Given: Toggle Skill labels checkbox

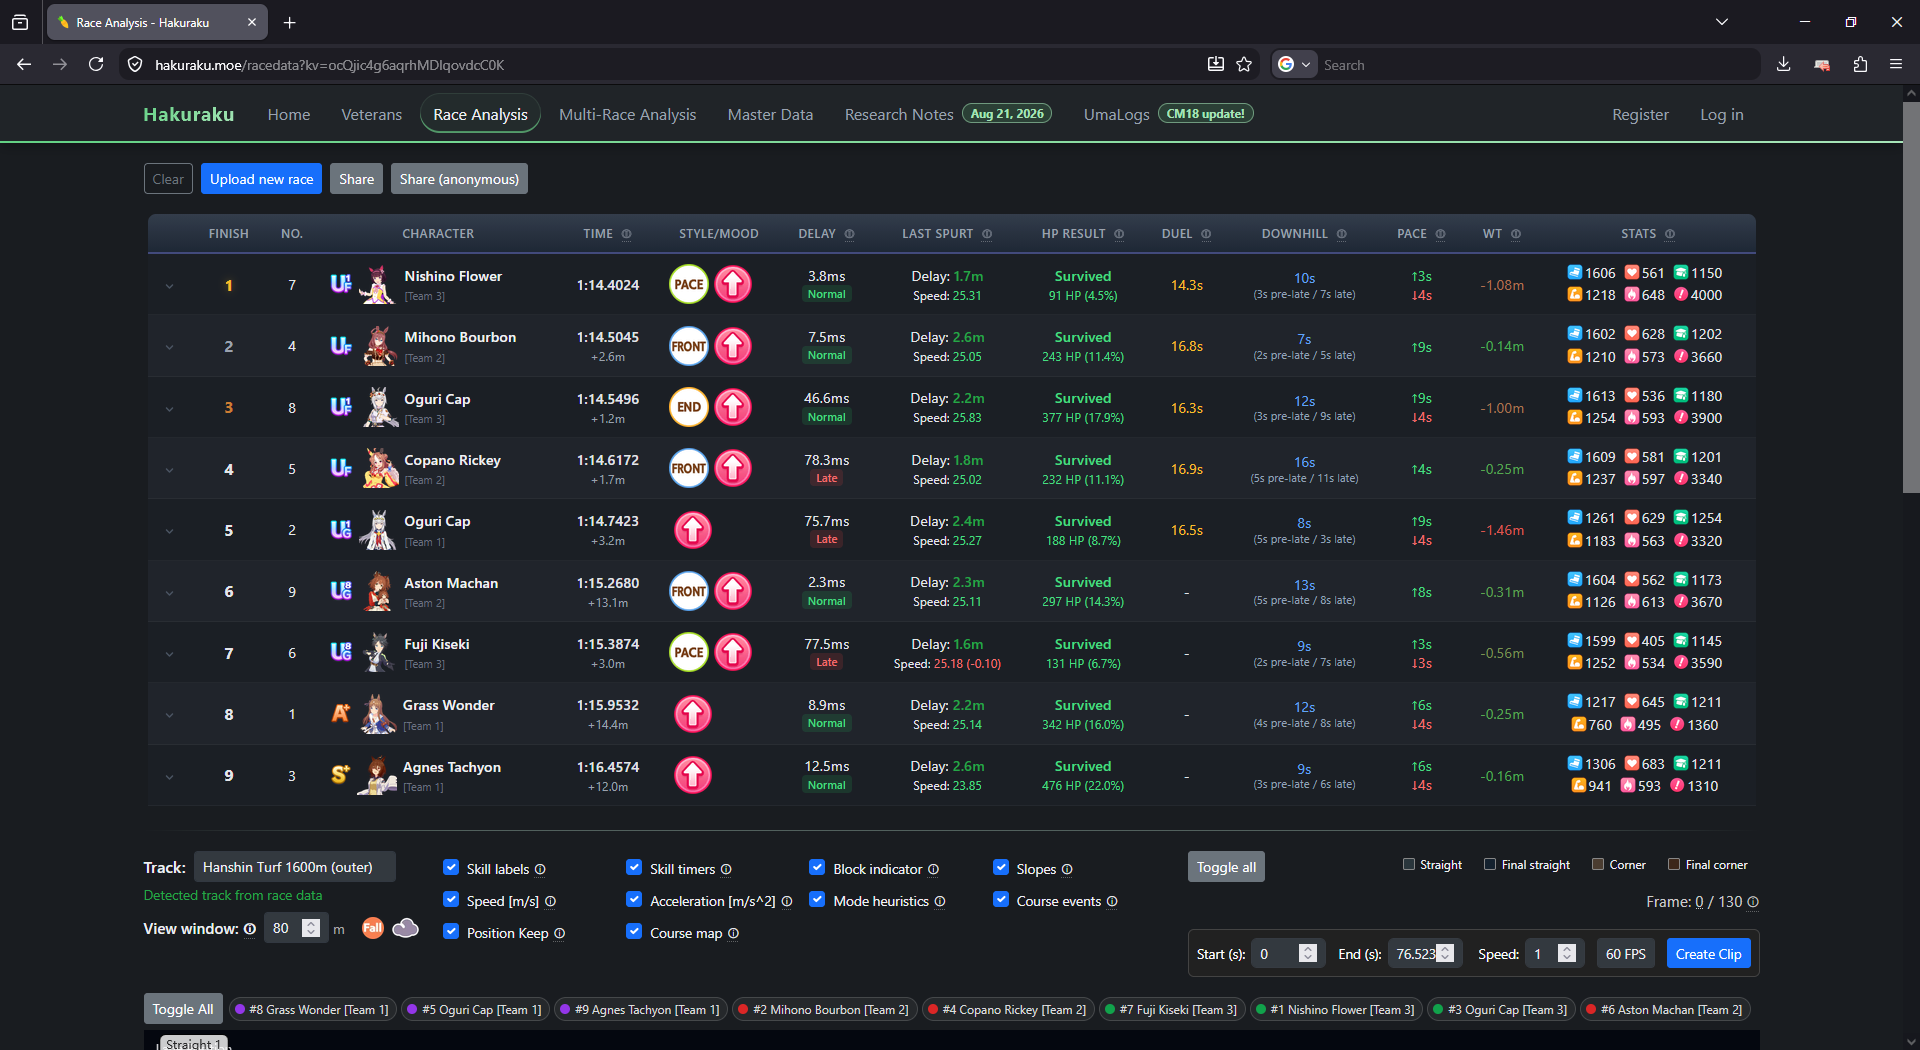Looking at the screenshot, I should [x=451, y=868].
